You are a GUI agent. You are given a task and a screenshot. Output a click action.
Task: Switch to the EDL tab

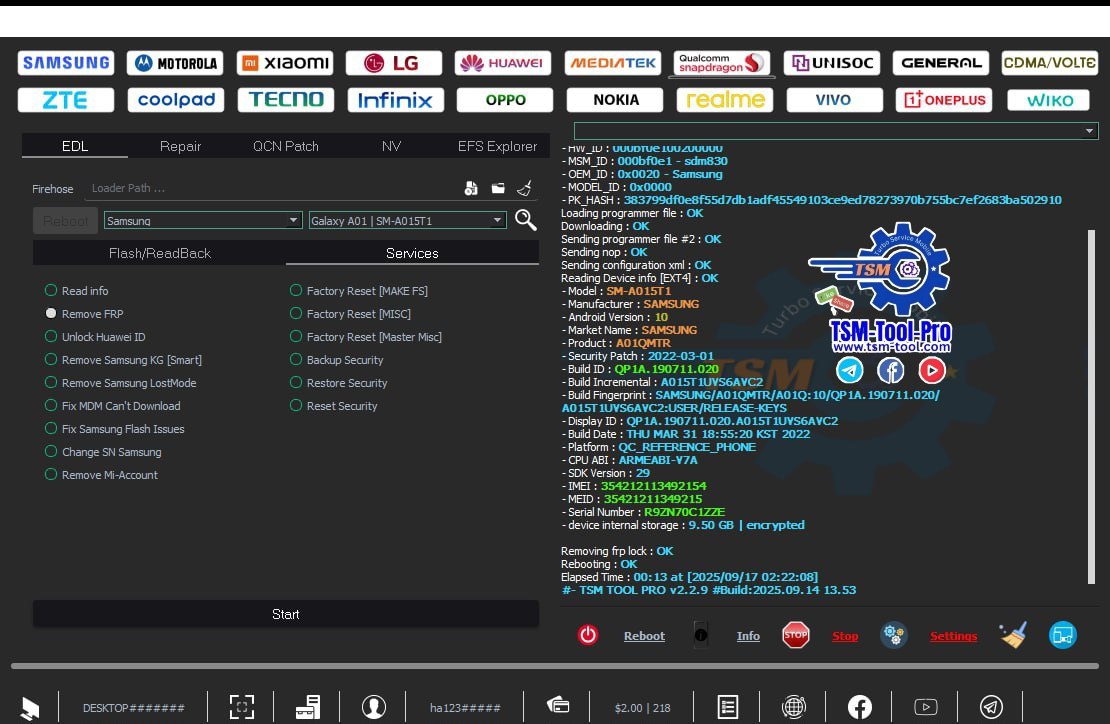coord(75,146)
